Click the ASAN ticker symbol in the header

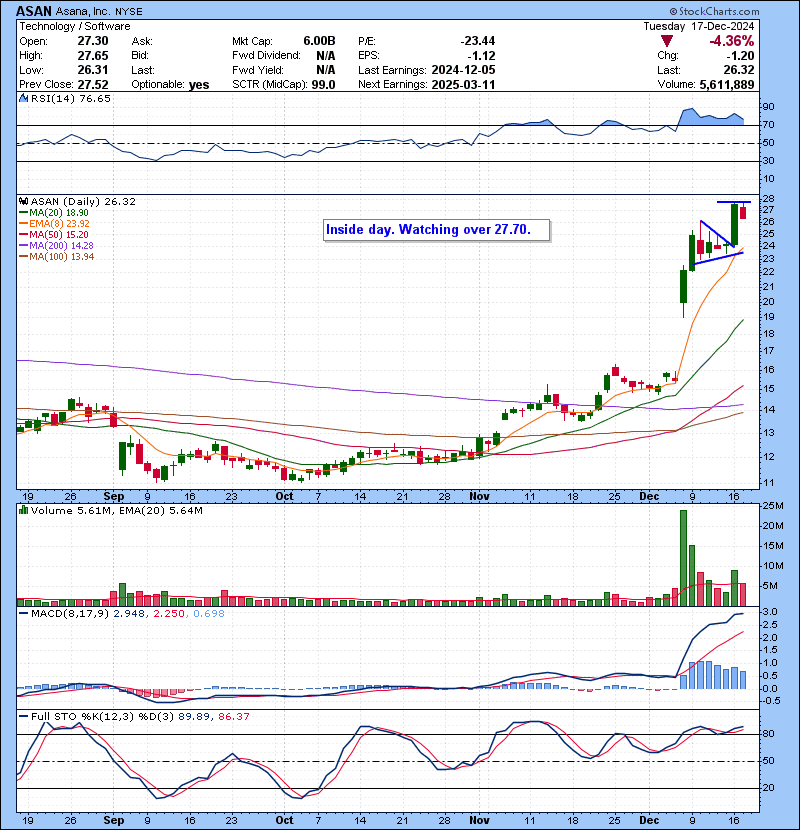click(x=34, y=11)
